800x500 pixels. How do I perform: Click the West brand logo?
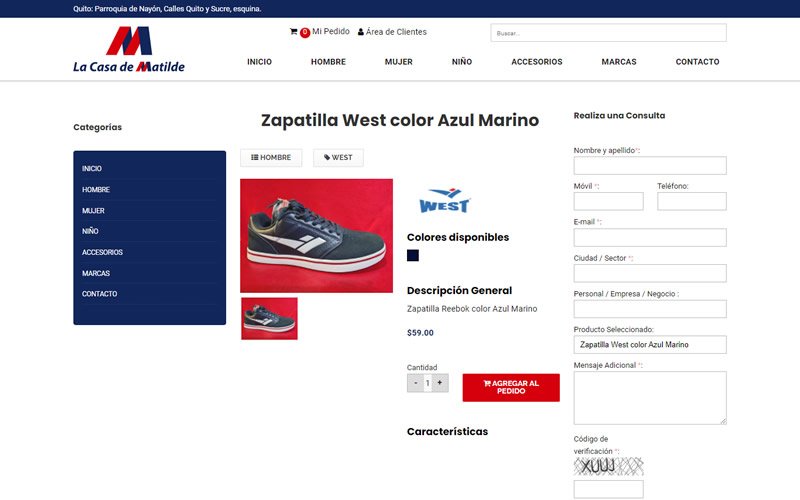pos(444,201)
